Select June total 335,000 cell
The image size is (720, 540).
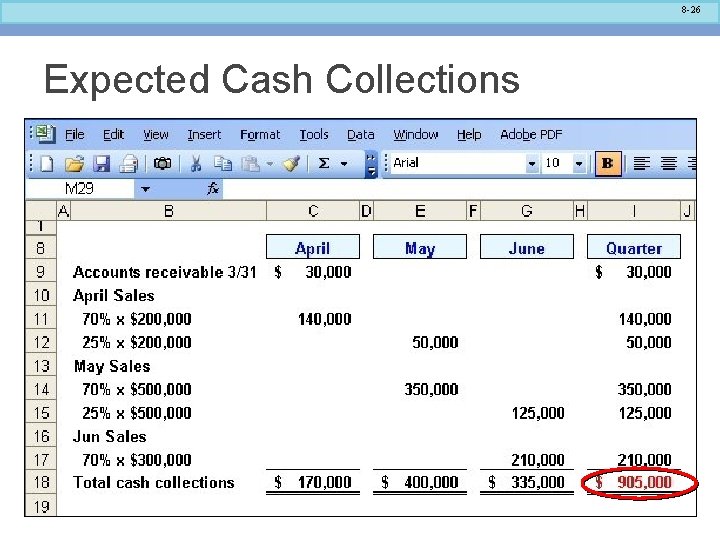(x=527, y=482)
